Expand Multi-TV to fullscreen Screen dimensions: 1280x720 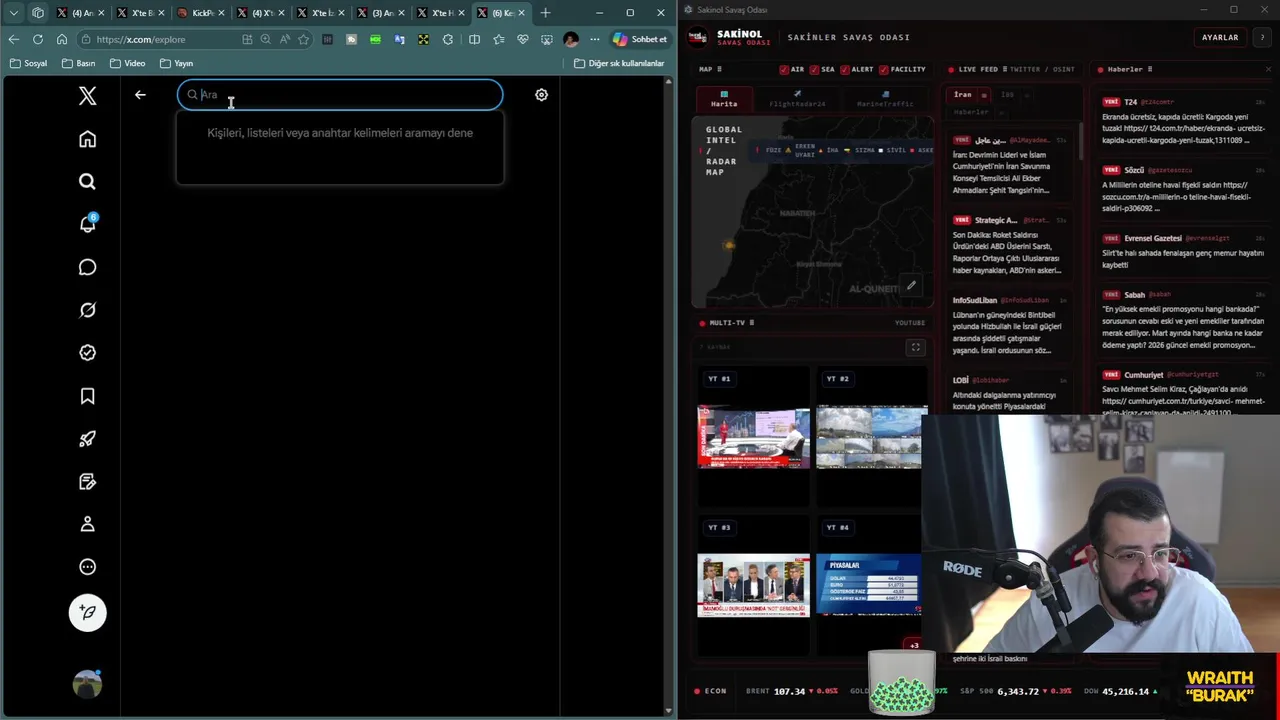point(915,347)
